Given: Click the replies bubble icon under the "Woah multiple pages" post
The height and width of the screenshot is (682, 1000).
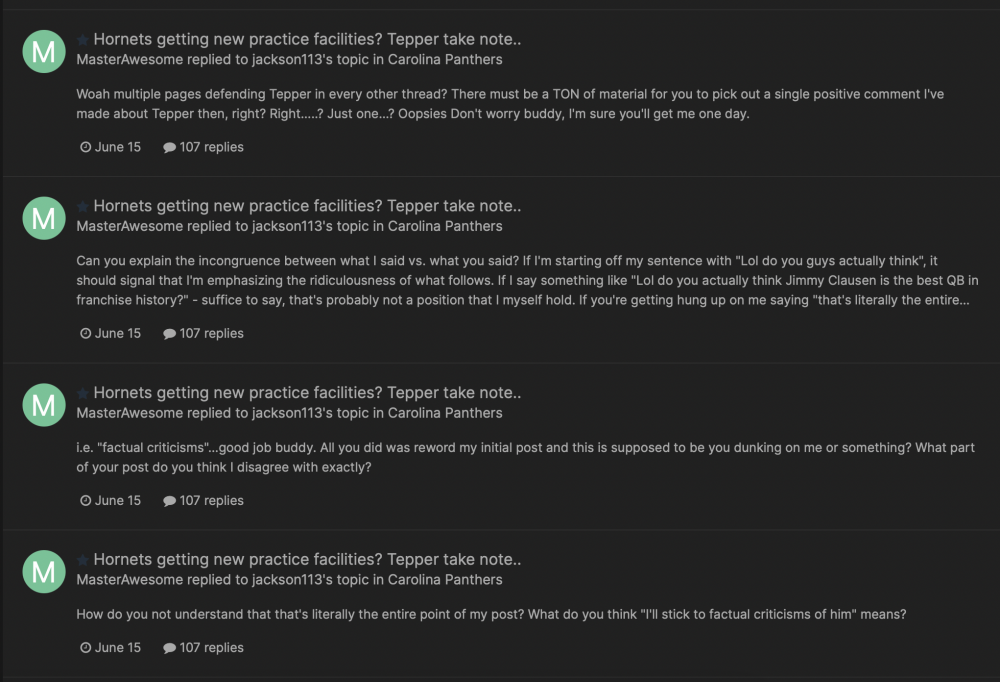Looking at the screenshot, I should pos(169,147).
